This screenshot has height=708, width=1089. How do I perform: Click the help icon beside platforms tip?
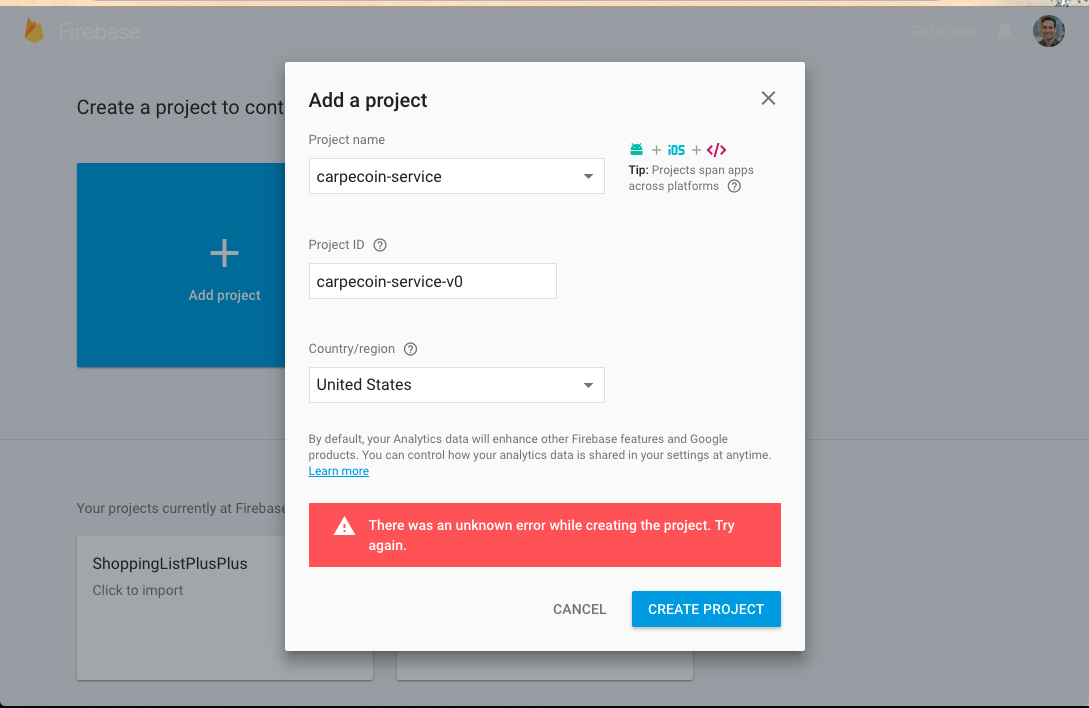(x=734, y=186)
